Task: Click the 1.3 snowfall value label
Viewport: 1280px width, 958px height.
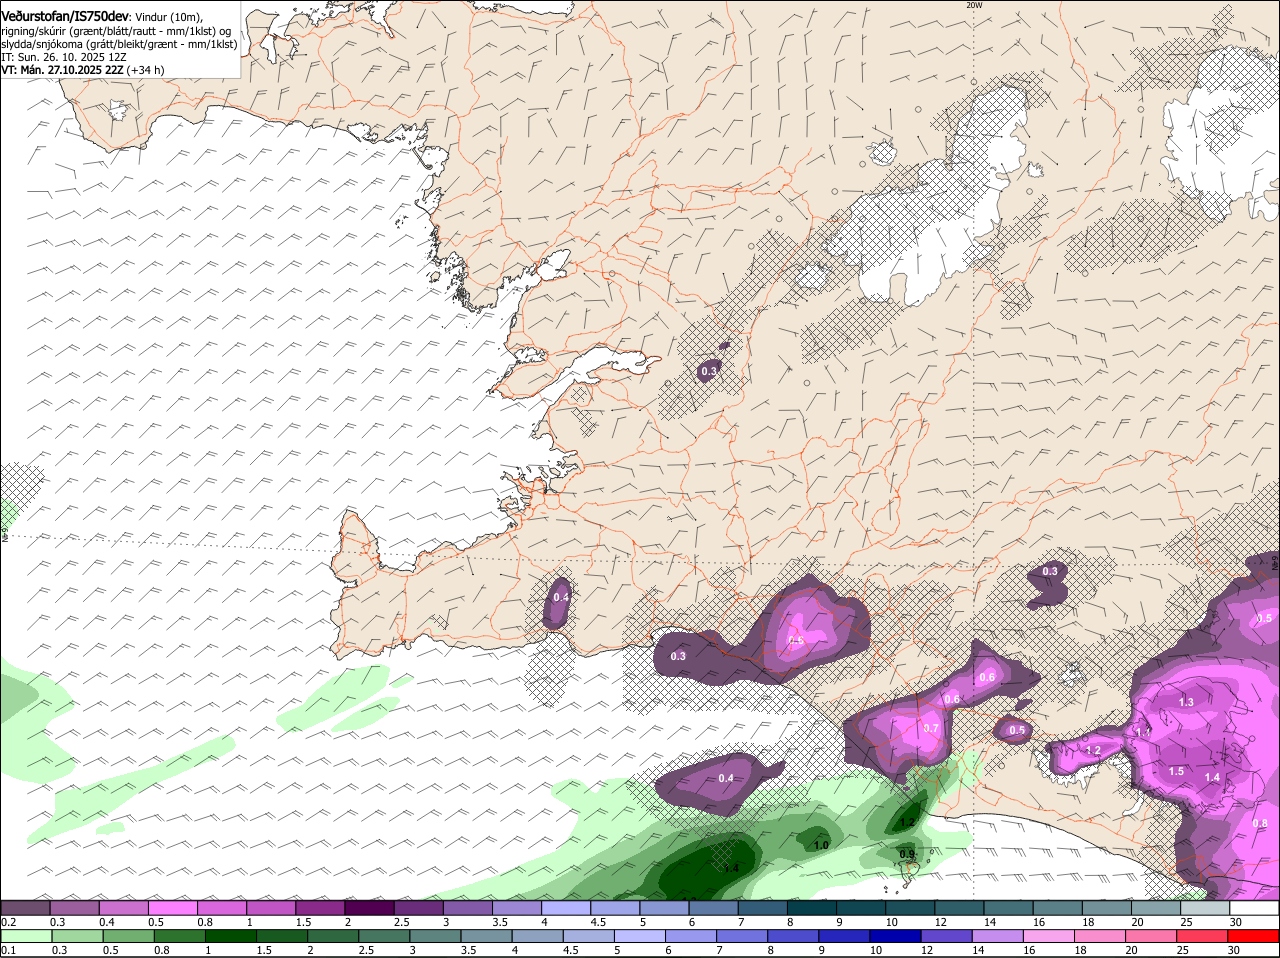Action: (1186, 702)
